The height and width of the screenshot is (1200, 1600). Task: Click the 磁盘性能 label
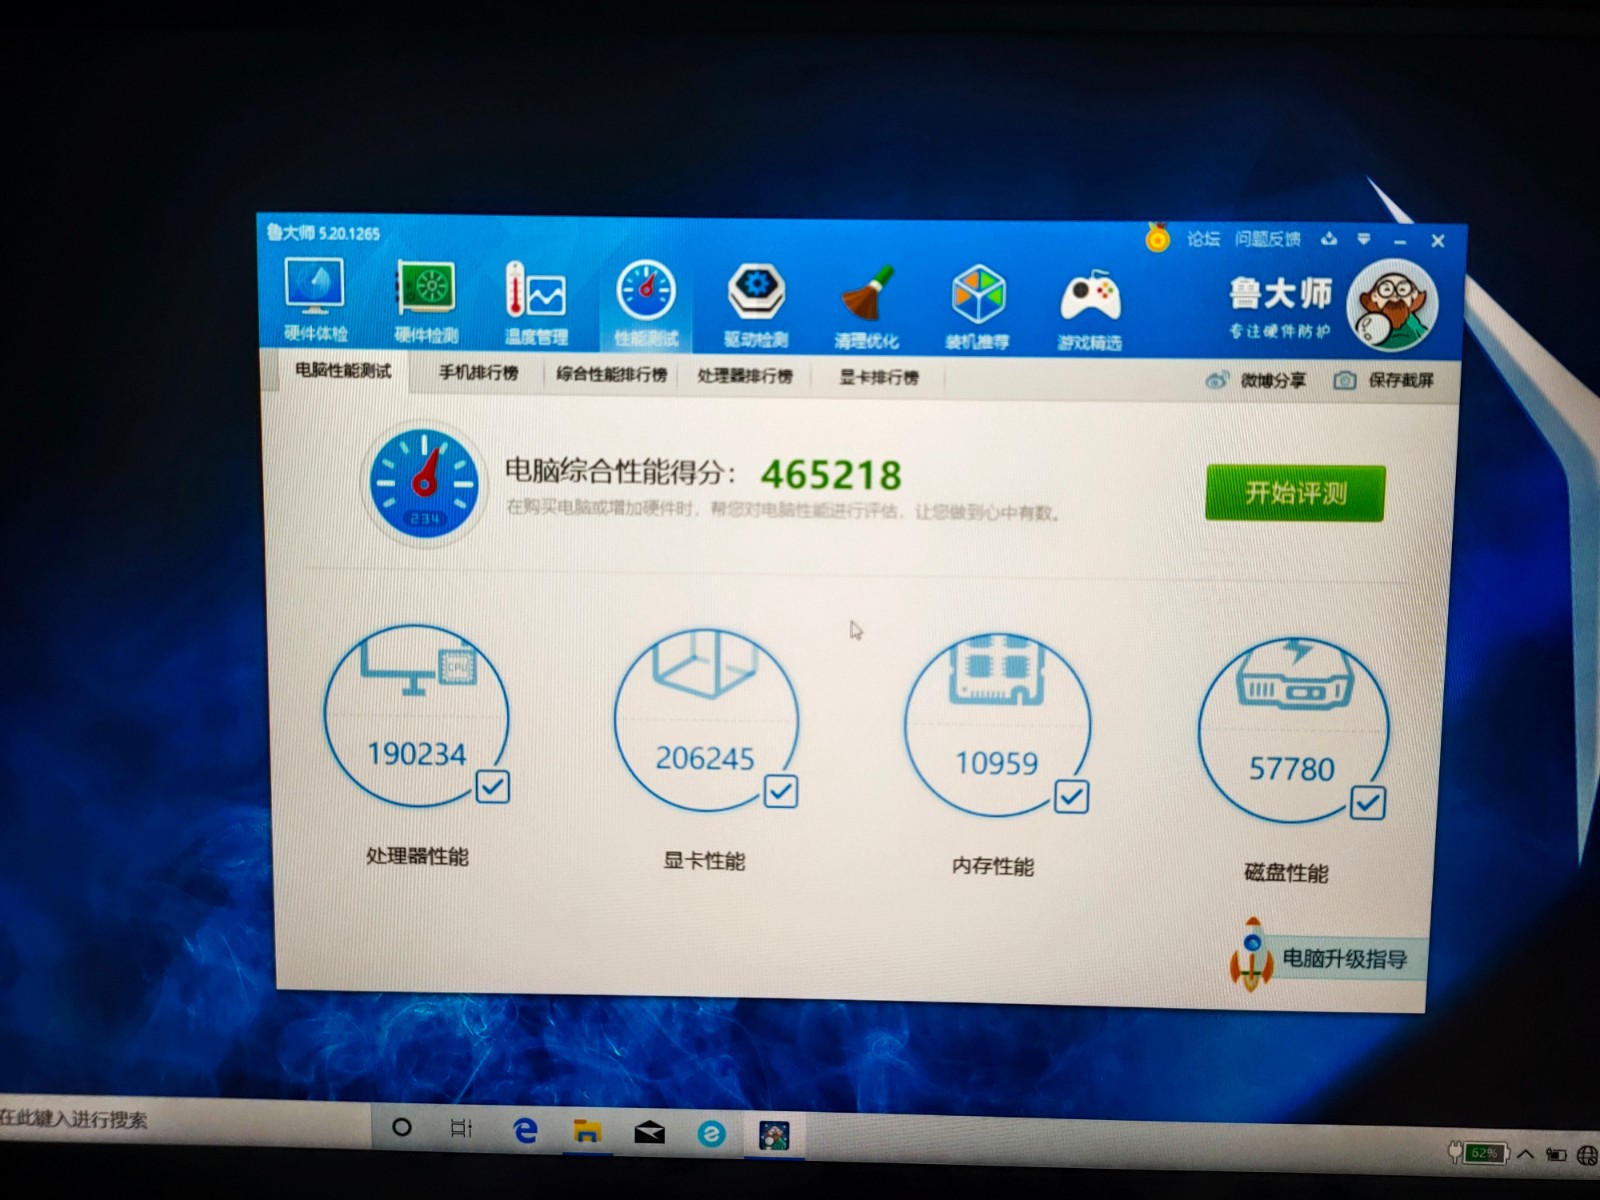[x=1286, y=873]
